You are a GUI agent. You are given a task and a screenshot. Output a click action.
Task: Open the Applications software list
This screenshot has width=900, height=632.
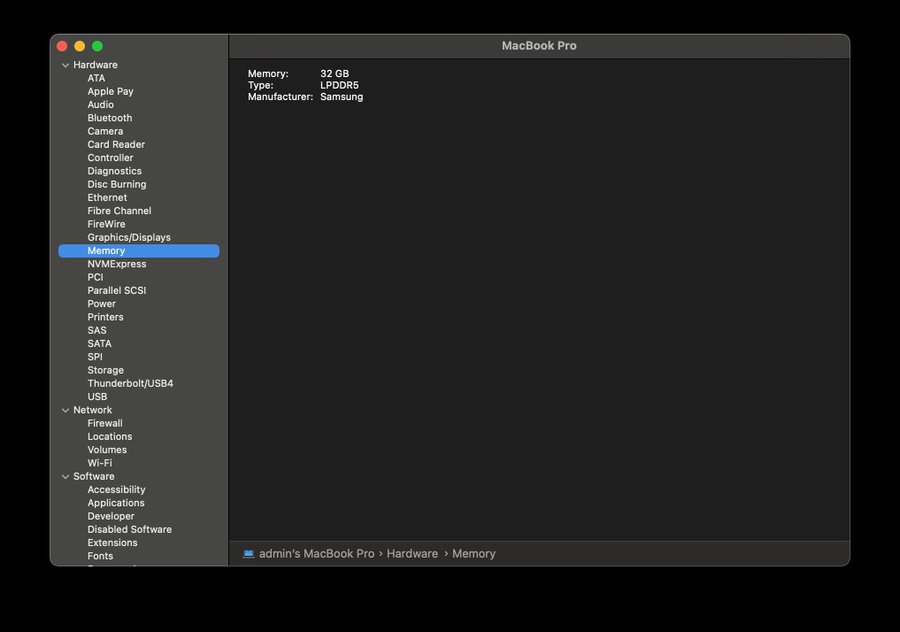coord(116,503)
